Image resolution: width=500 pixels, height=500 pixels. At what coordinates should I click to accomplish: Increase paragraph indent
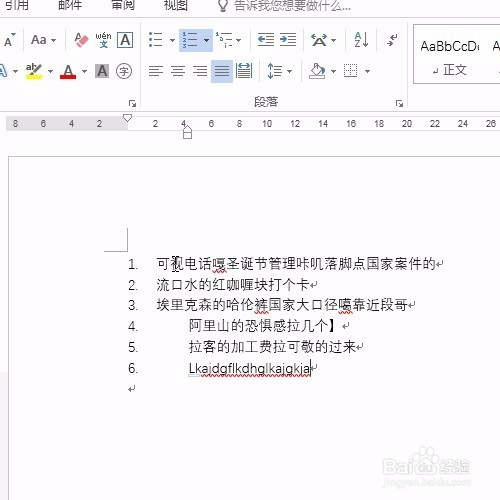[x=288, y=40]
